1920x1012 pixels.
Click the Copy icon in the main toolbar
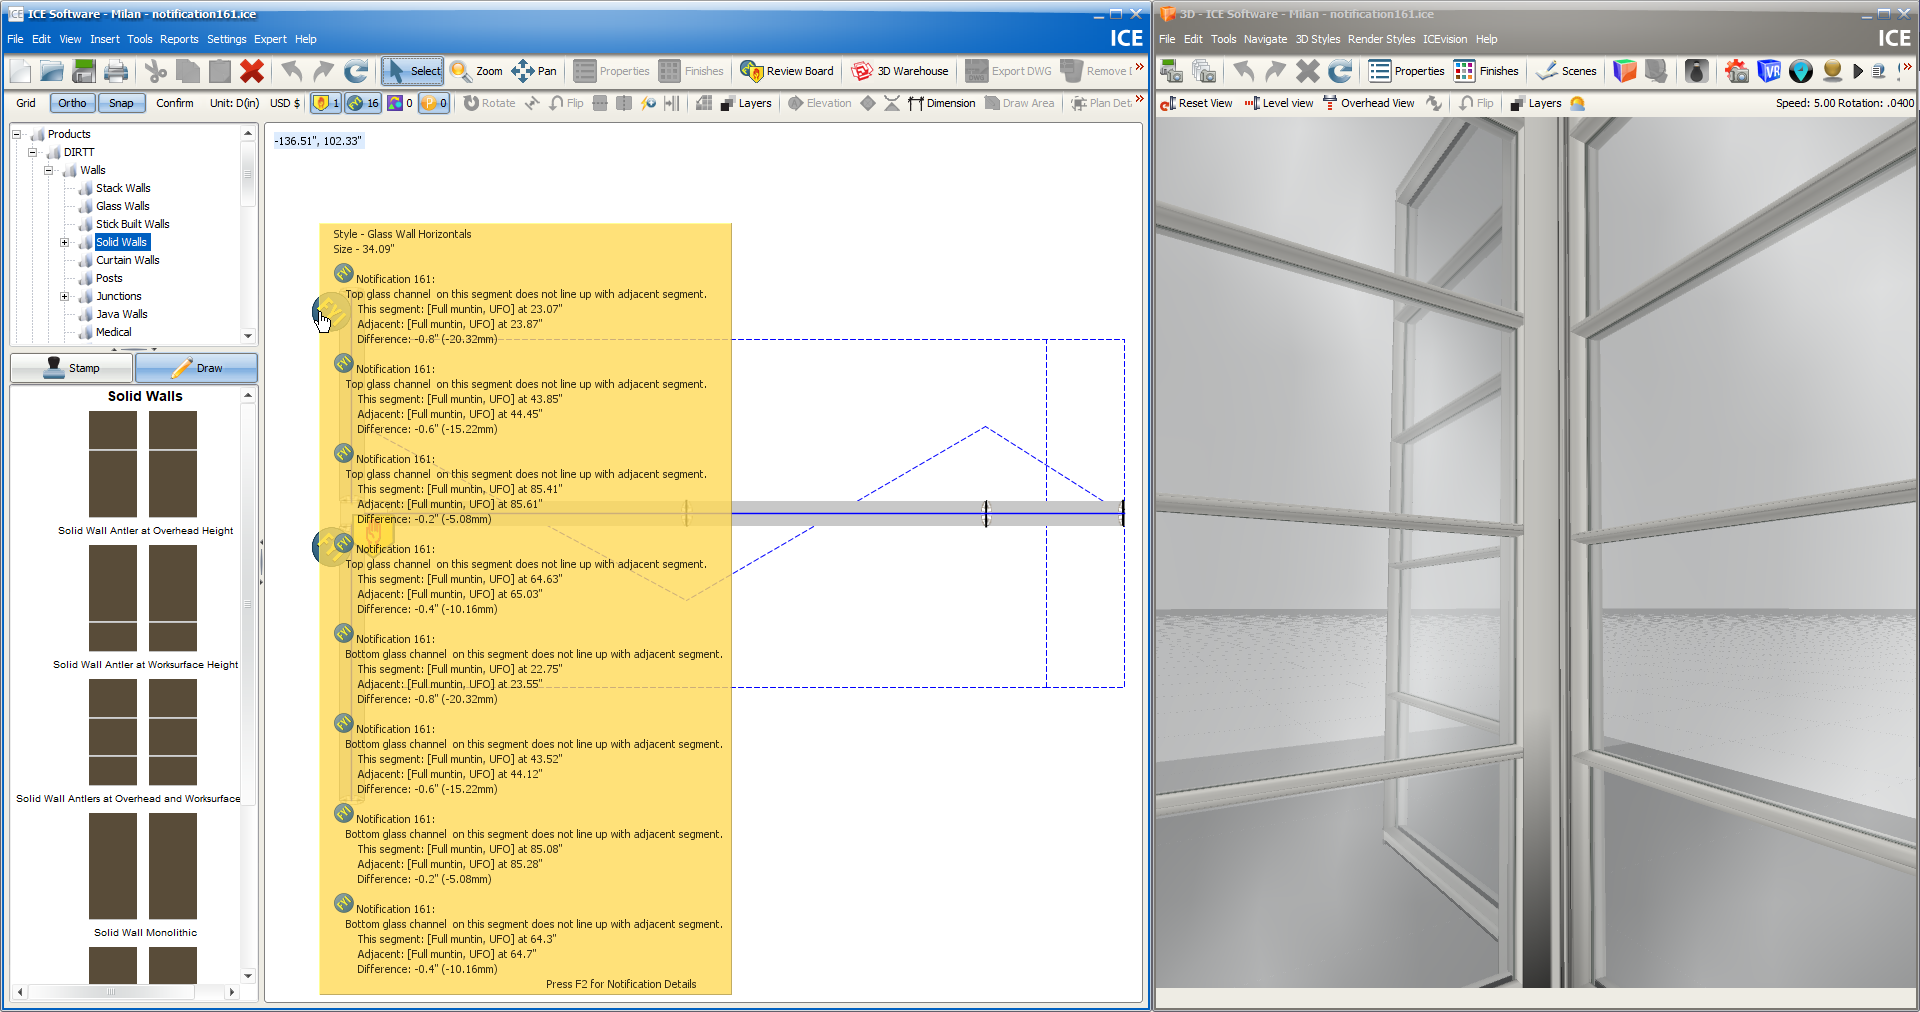click(188, 71)
